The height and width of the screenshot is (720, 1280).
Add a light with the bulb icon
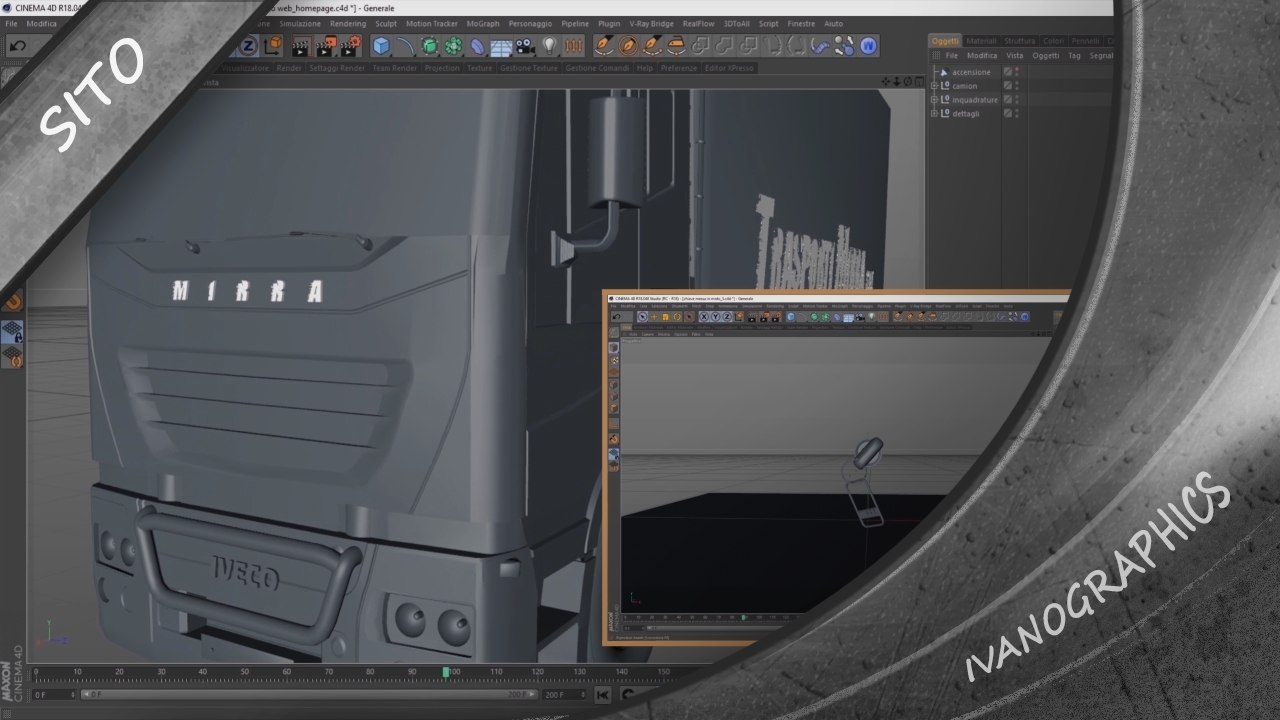click(549, 46)
